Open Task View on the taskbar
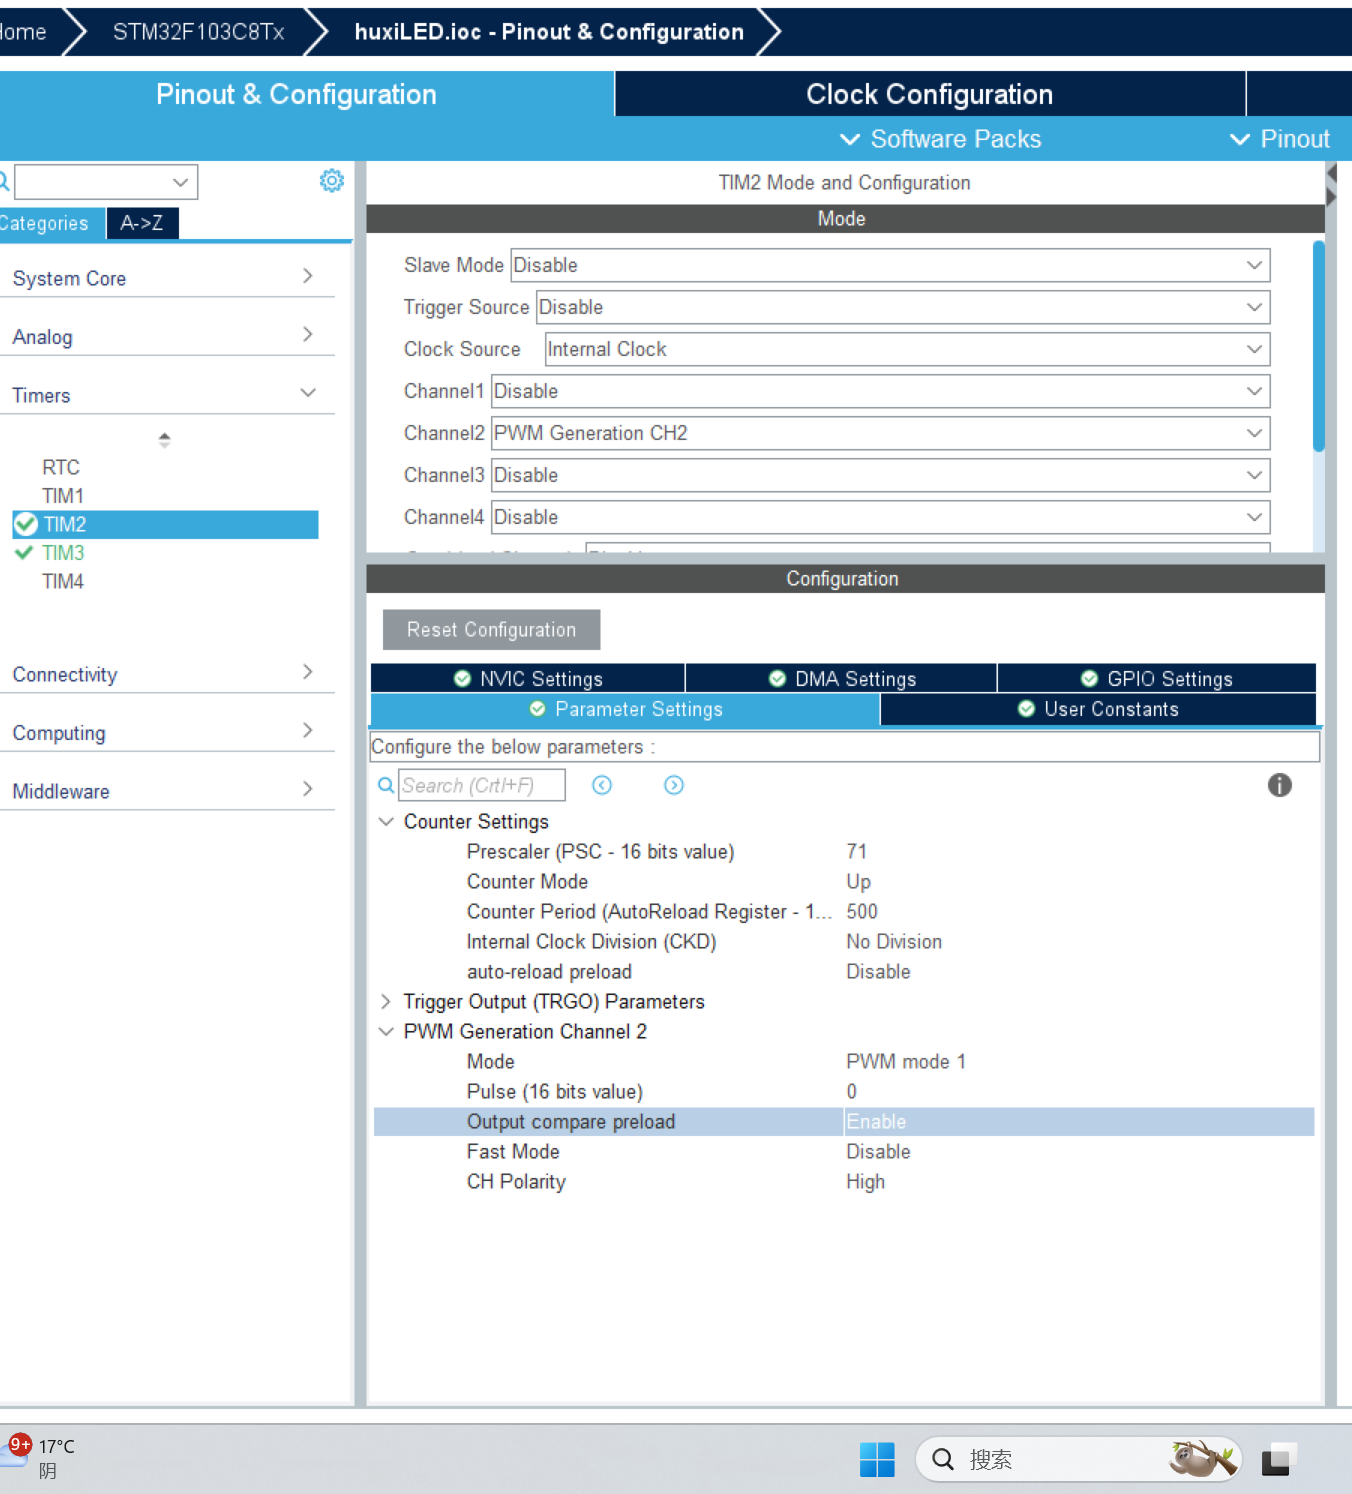The height and width of the screenshot is (1494, 1352). 1278,1460
